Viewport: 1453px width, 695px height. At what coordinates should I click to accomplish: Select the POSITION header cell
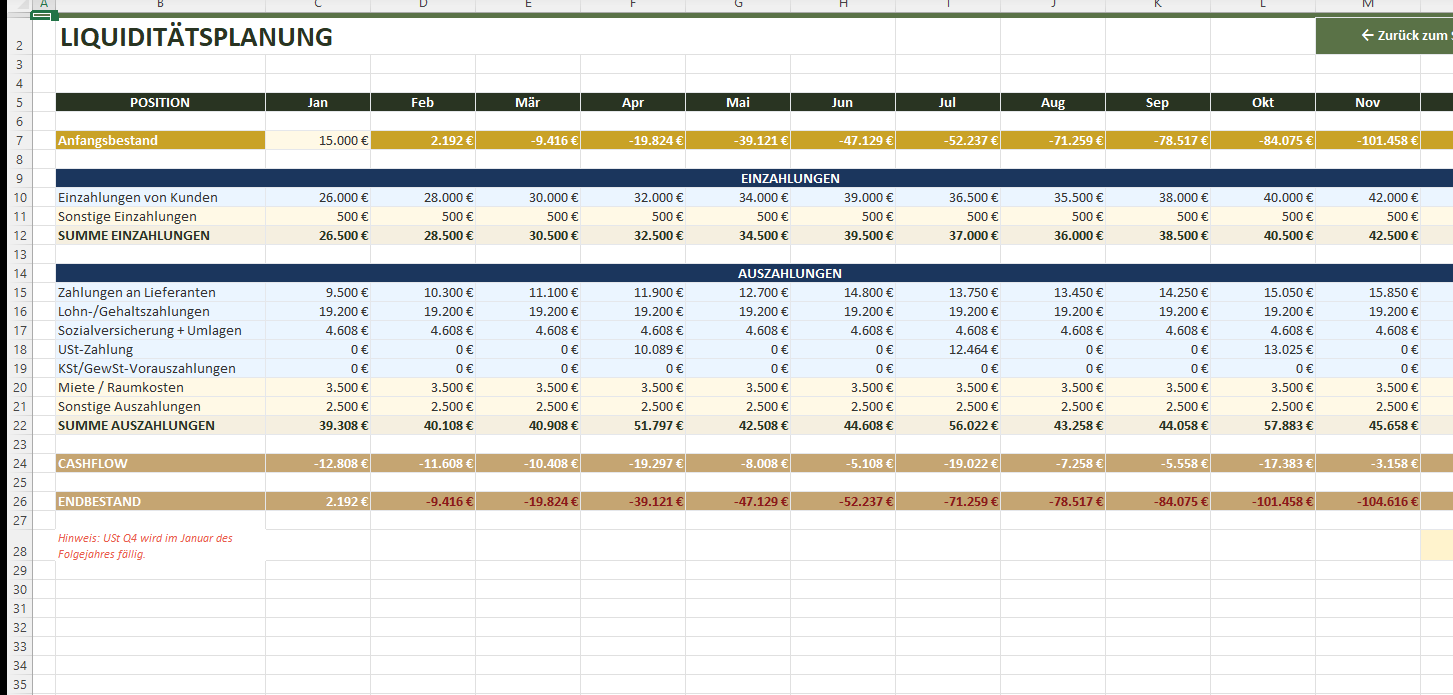click(x=160, y=103)
